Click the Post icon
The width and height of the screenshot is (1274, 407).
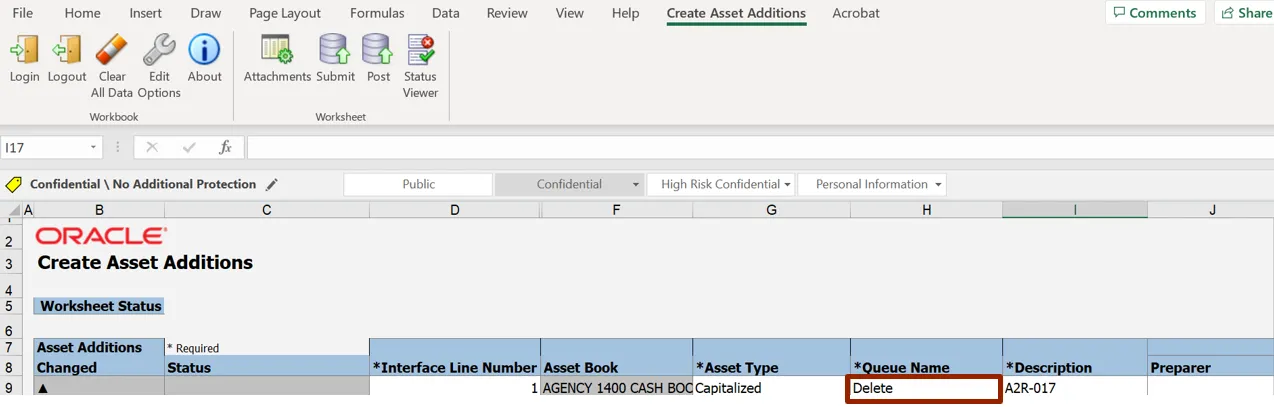coord(378,50)
